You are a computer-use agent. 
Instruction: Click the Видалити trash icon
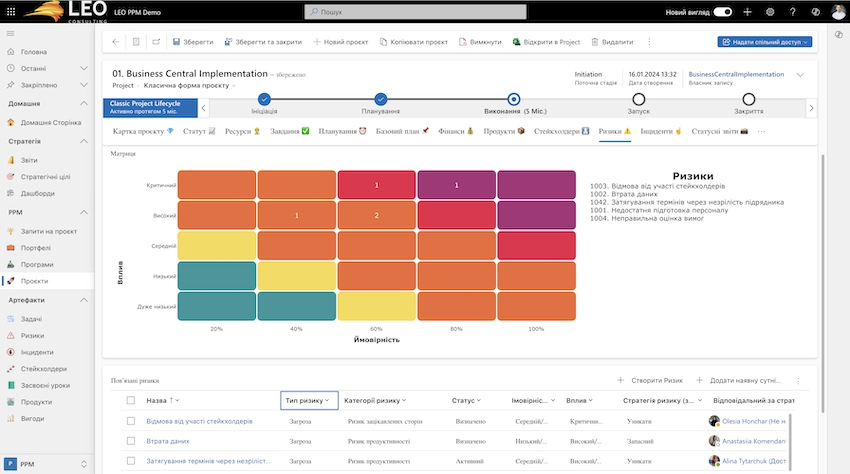point(596,42)
